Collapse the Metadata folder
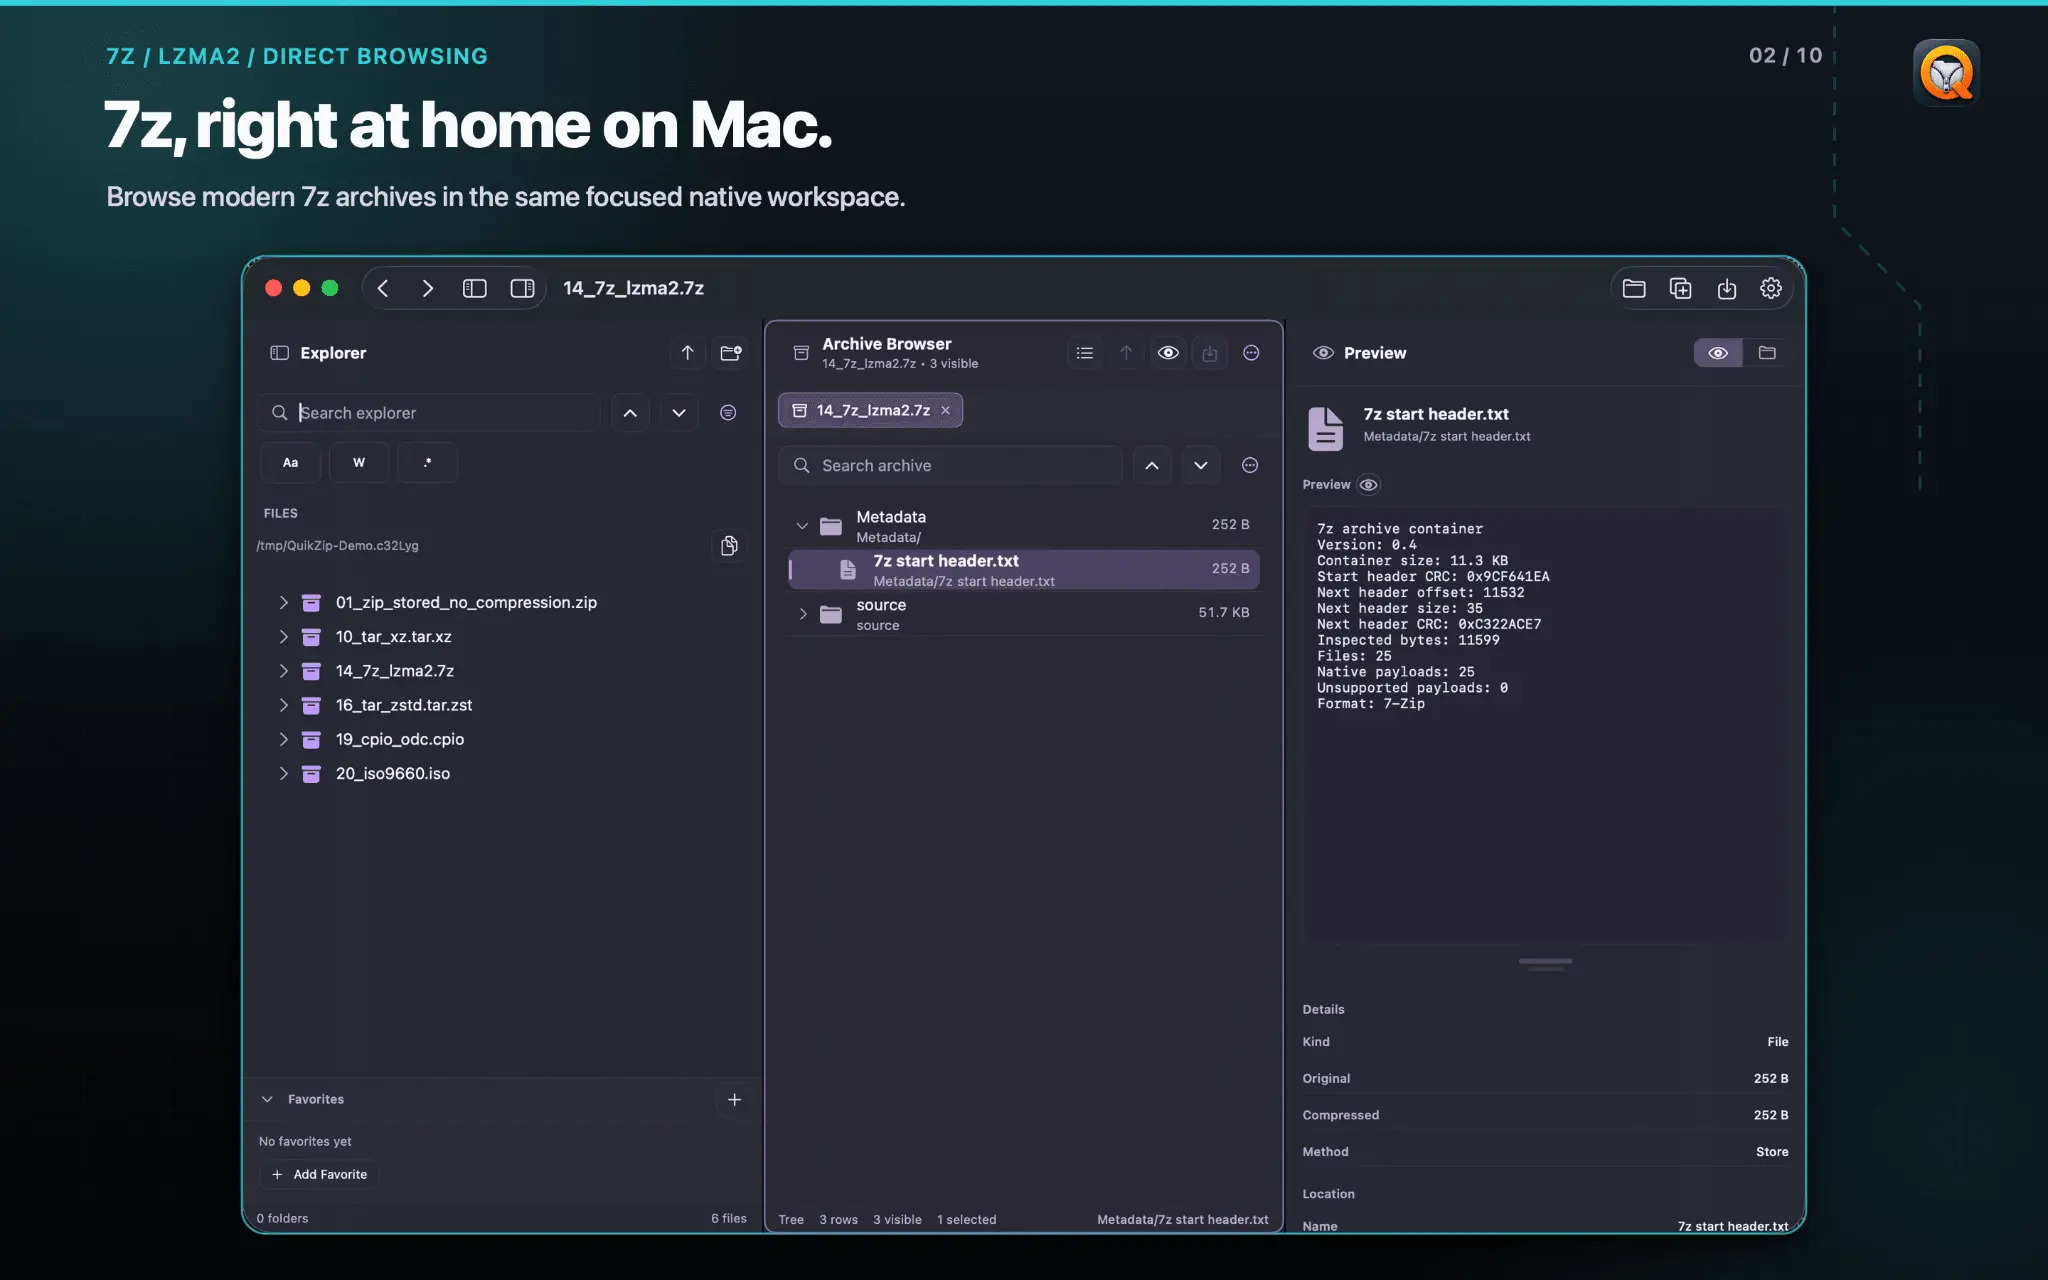The width and height of the screenshot is (2048, 1280). click(802, 525)
